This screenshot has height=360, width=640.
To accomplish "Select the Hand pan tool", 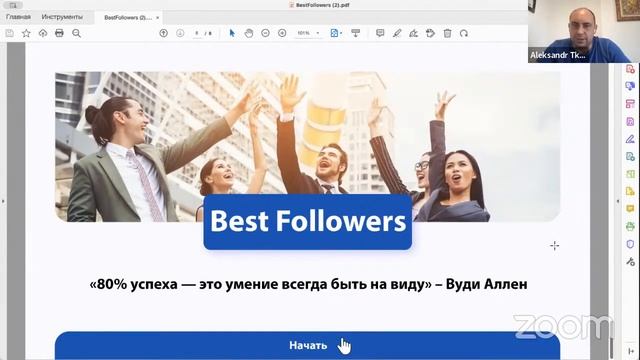I will coord(249,33).
